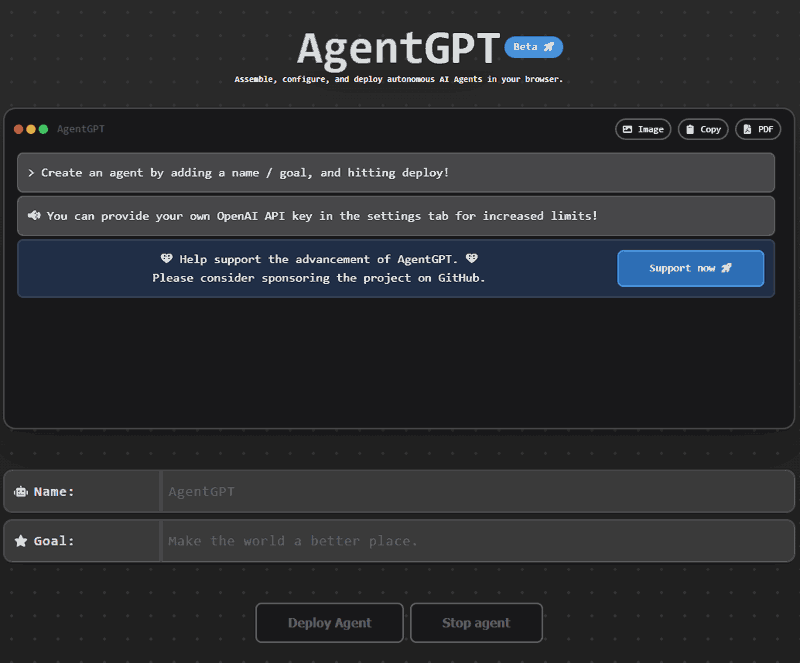Click the yellow window dot
This screenshot has height=663, width=800.
coord(31,129)
